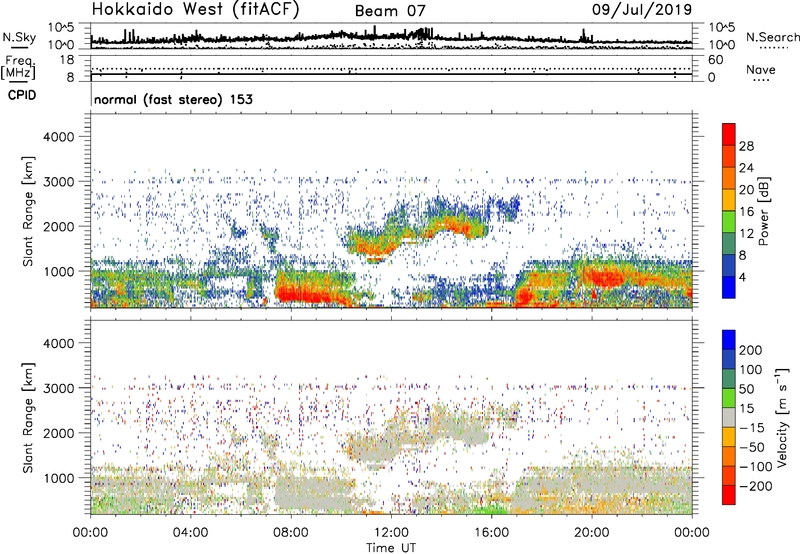Click the 'Nave' legend label

point(761,69)
